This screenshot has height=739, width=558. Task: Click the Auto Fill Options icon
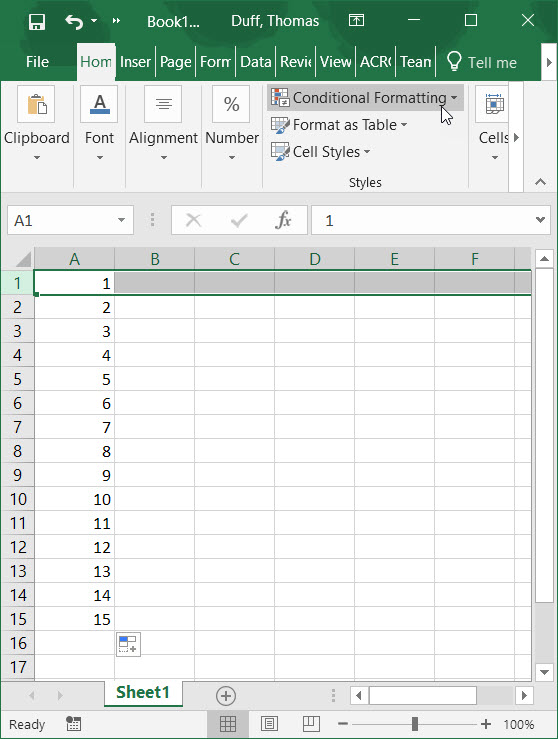(x=128, y=644)
